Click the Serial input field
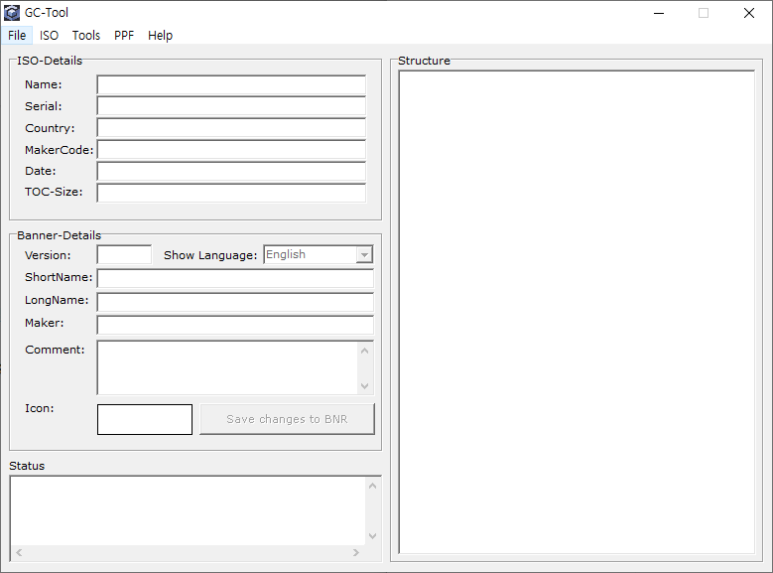Screen dimensions: 773x573 pos(231,106)
